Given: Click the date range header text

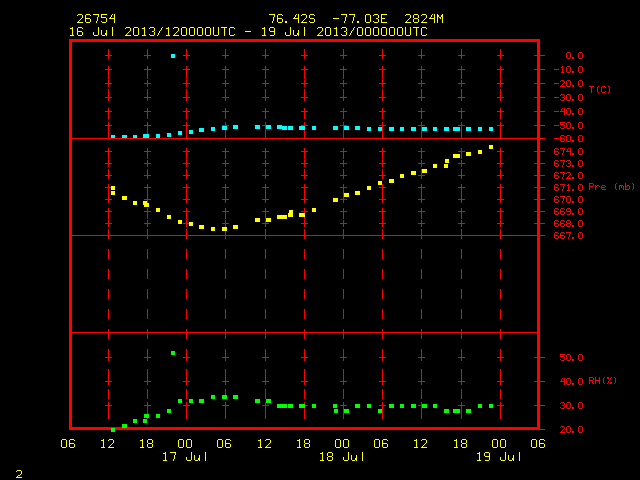Looking at the screenshot, I should tap(248, 32).
